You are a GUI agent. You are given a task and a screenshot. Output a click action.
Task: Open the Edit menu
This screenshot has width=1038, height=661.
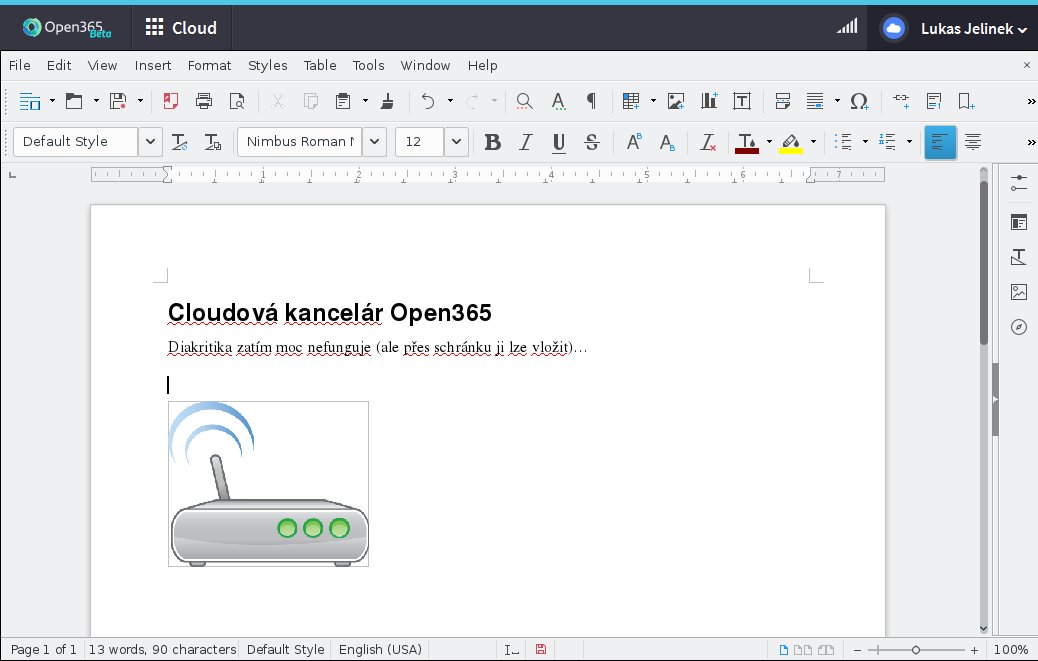point(59,66)
